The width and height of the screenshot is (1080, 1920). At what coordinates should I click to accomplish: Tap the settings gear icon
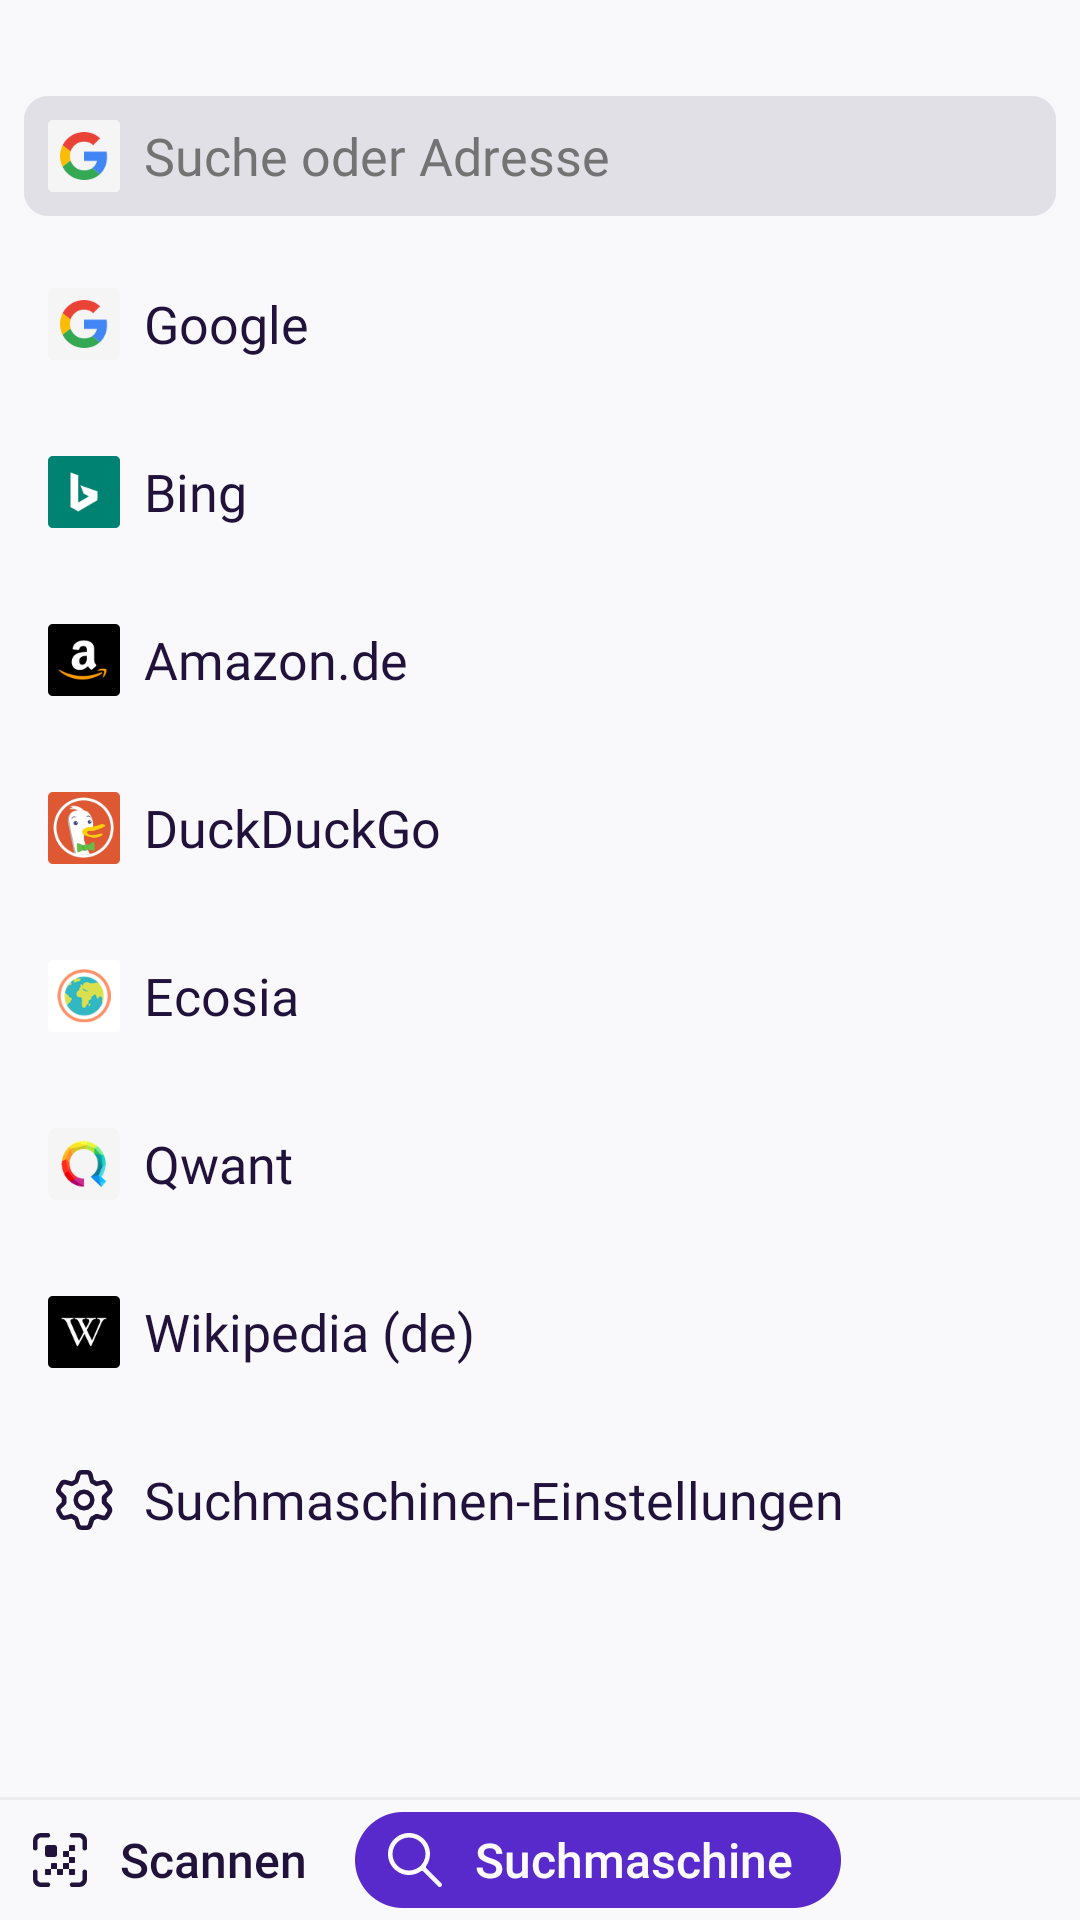pyautogui.click(x=84, y=1500)
